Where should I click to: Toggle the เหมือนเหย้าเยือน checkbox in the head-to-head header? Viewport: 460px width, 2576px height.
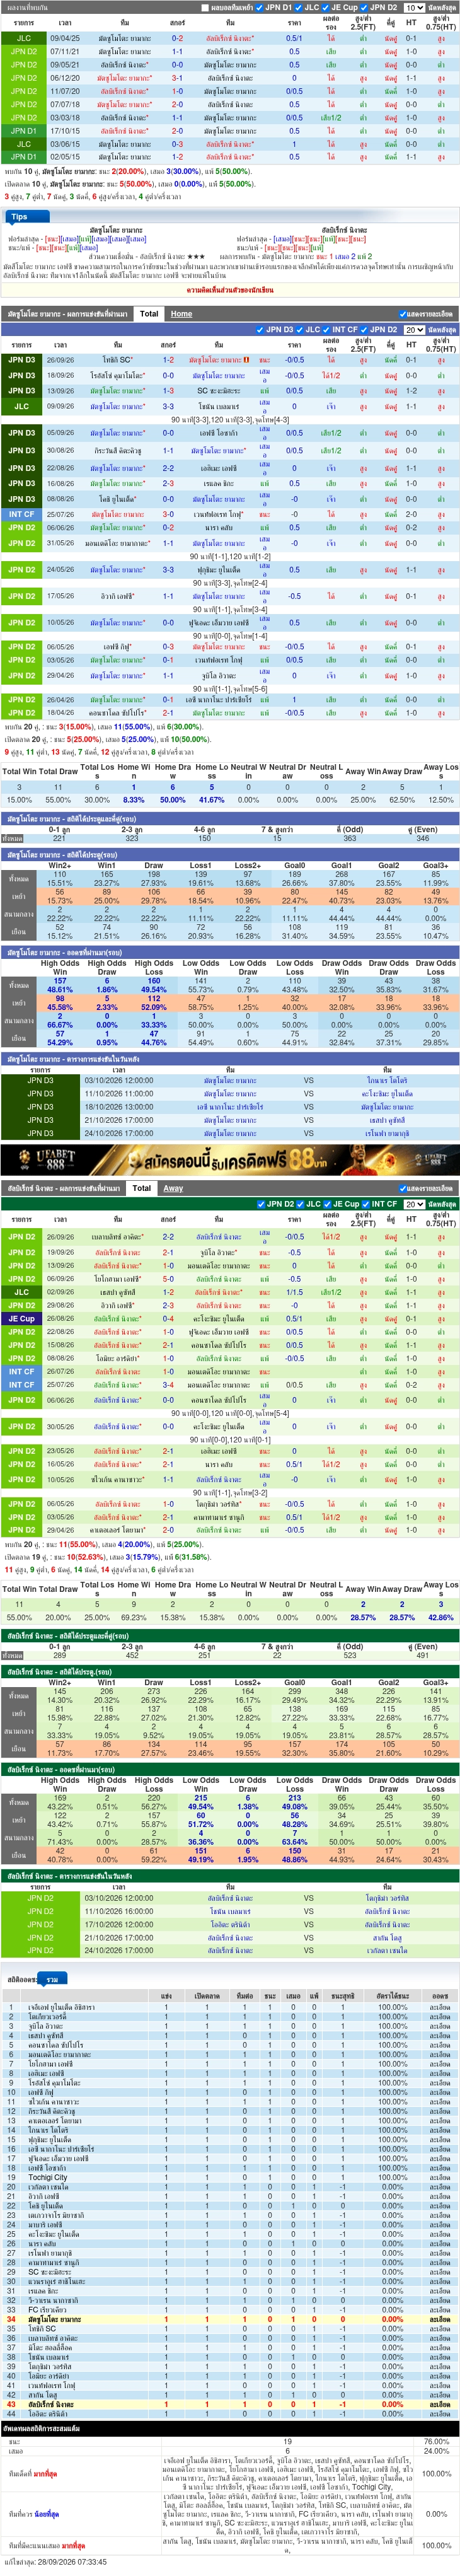pos(206,7)
